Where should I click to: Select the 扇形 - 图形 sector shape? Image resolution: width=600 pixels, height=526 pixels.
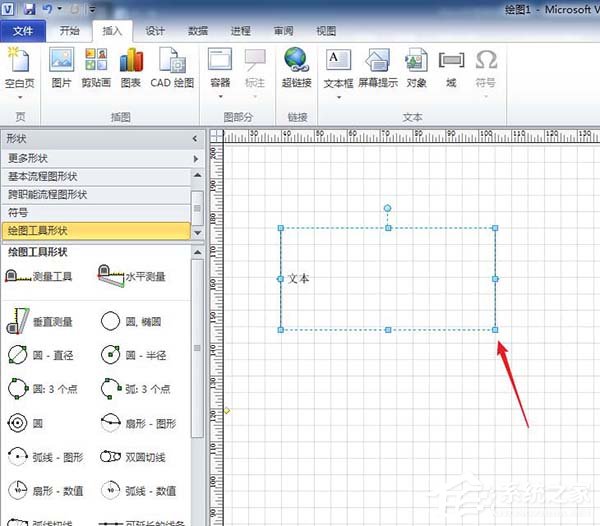139,423
